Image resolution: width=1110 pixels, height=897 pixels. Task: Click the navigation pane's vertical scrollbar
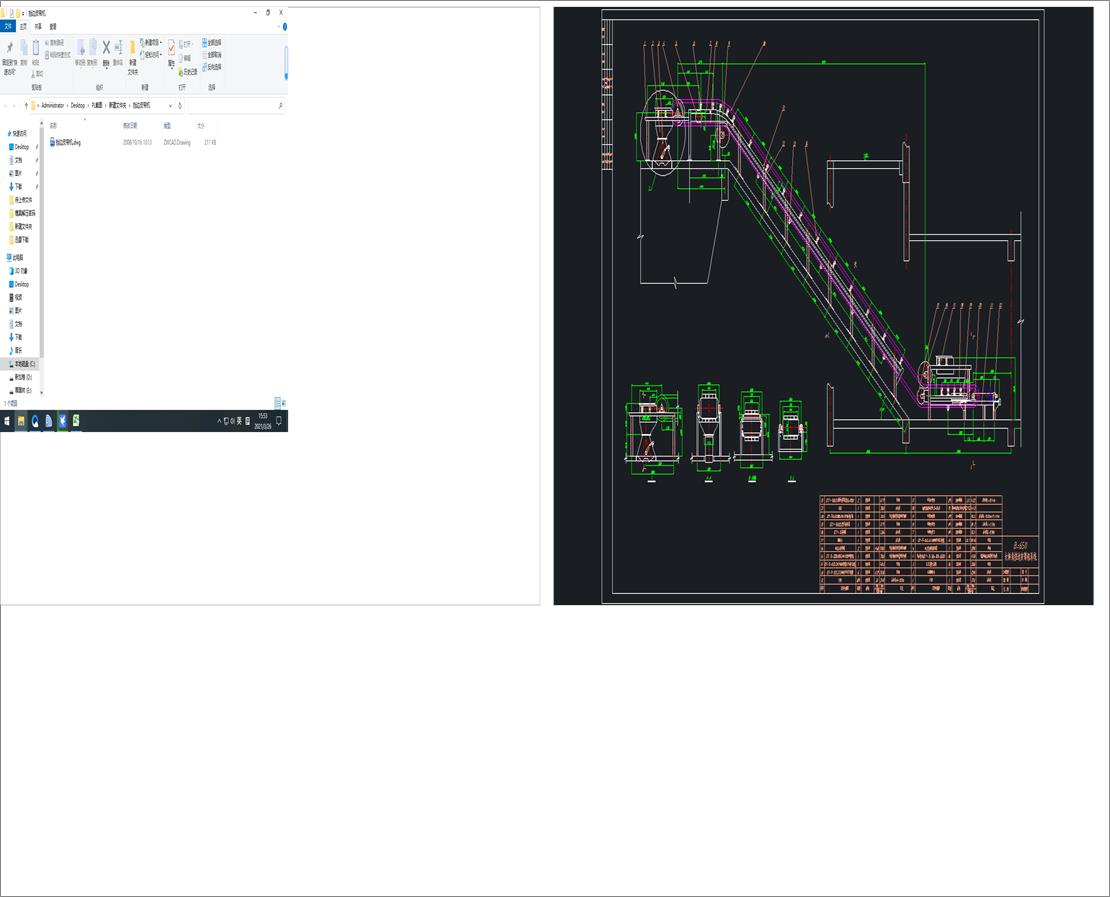pos(41,250)
